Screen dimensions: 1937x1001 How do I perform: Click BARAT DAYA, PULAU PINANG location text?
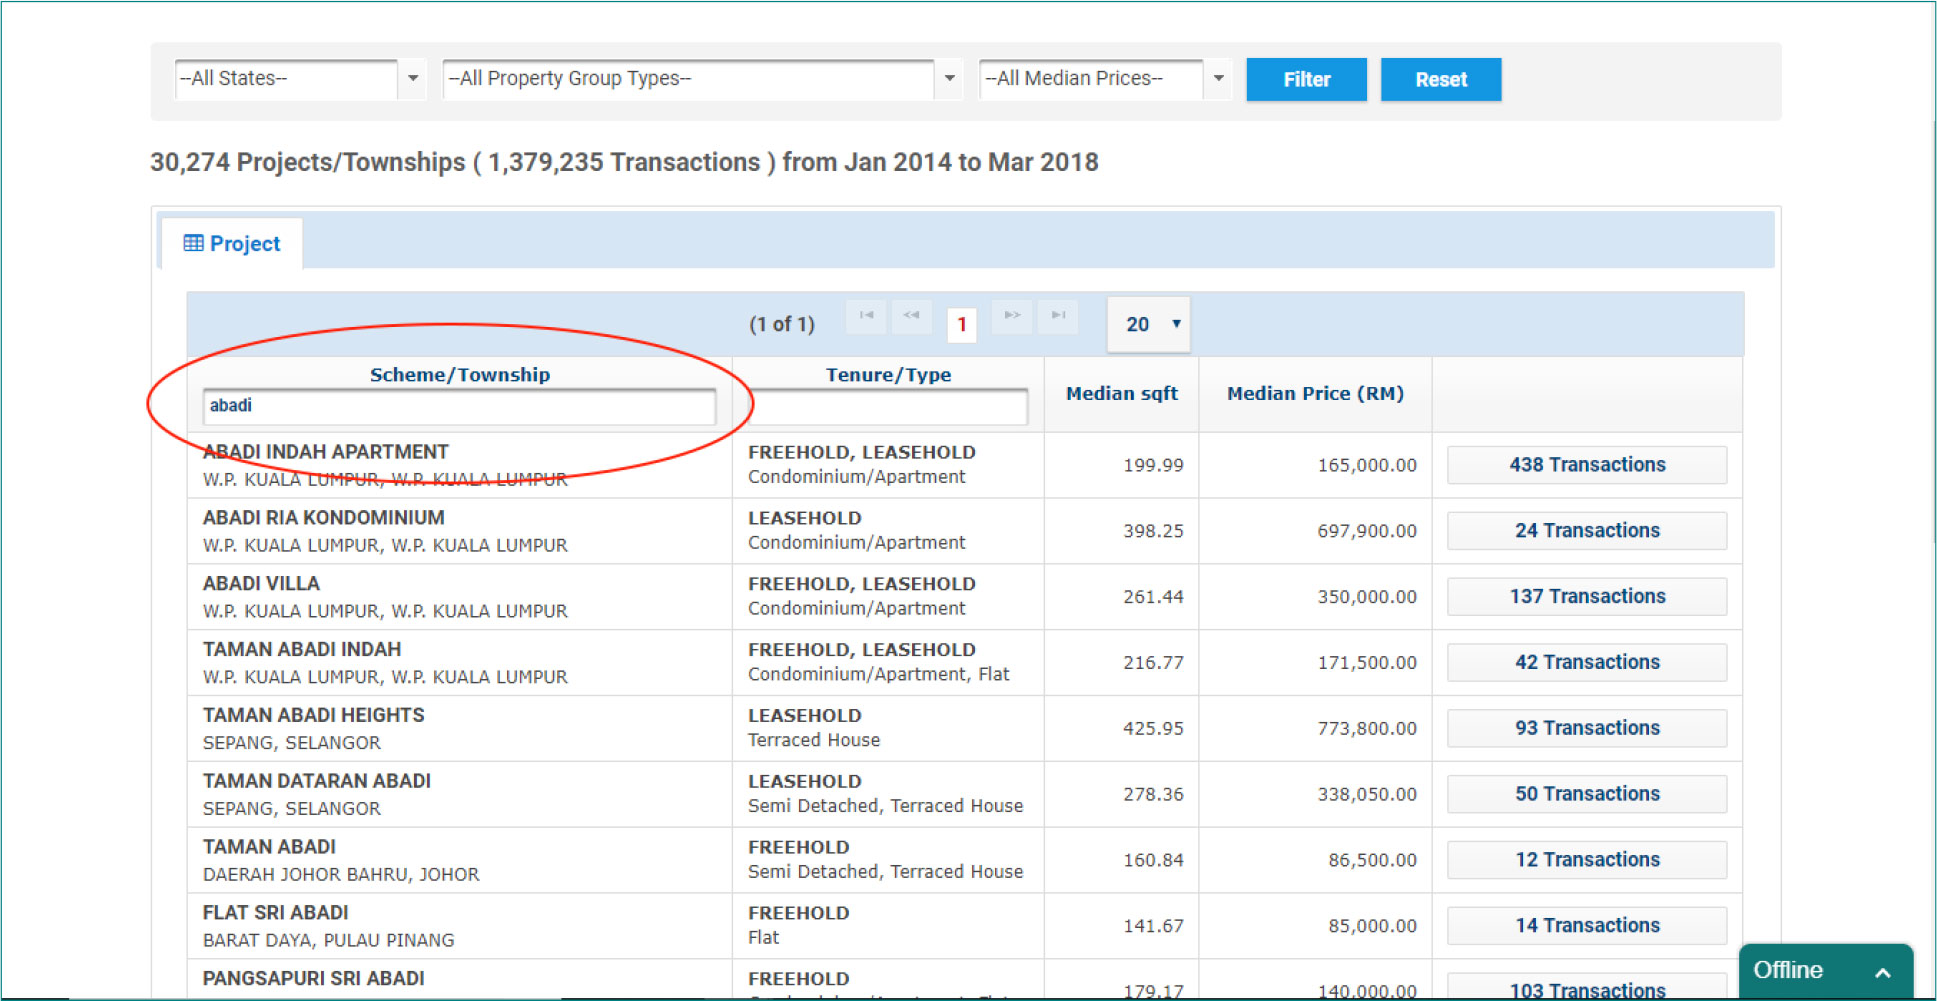[329, 941]
